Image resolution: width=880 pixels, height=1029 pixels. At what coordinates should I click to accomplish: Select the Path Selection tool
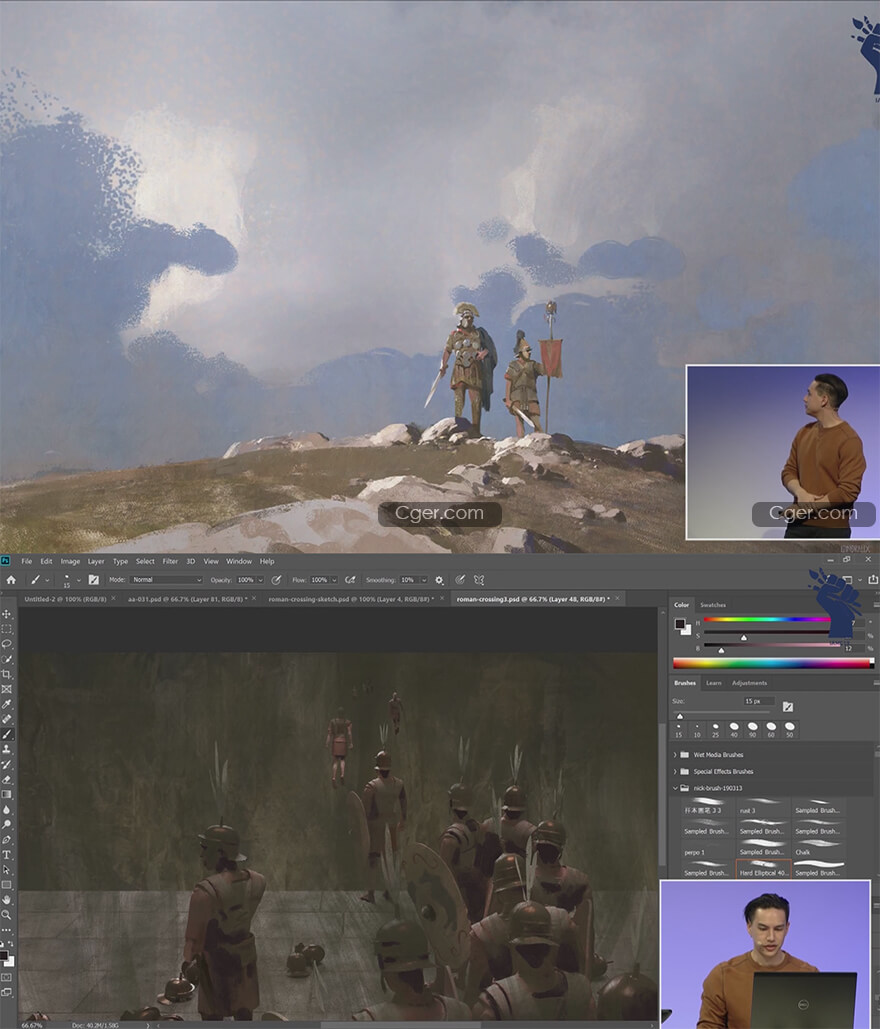pos(7,870)
